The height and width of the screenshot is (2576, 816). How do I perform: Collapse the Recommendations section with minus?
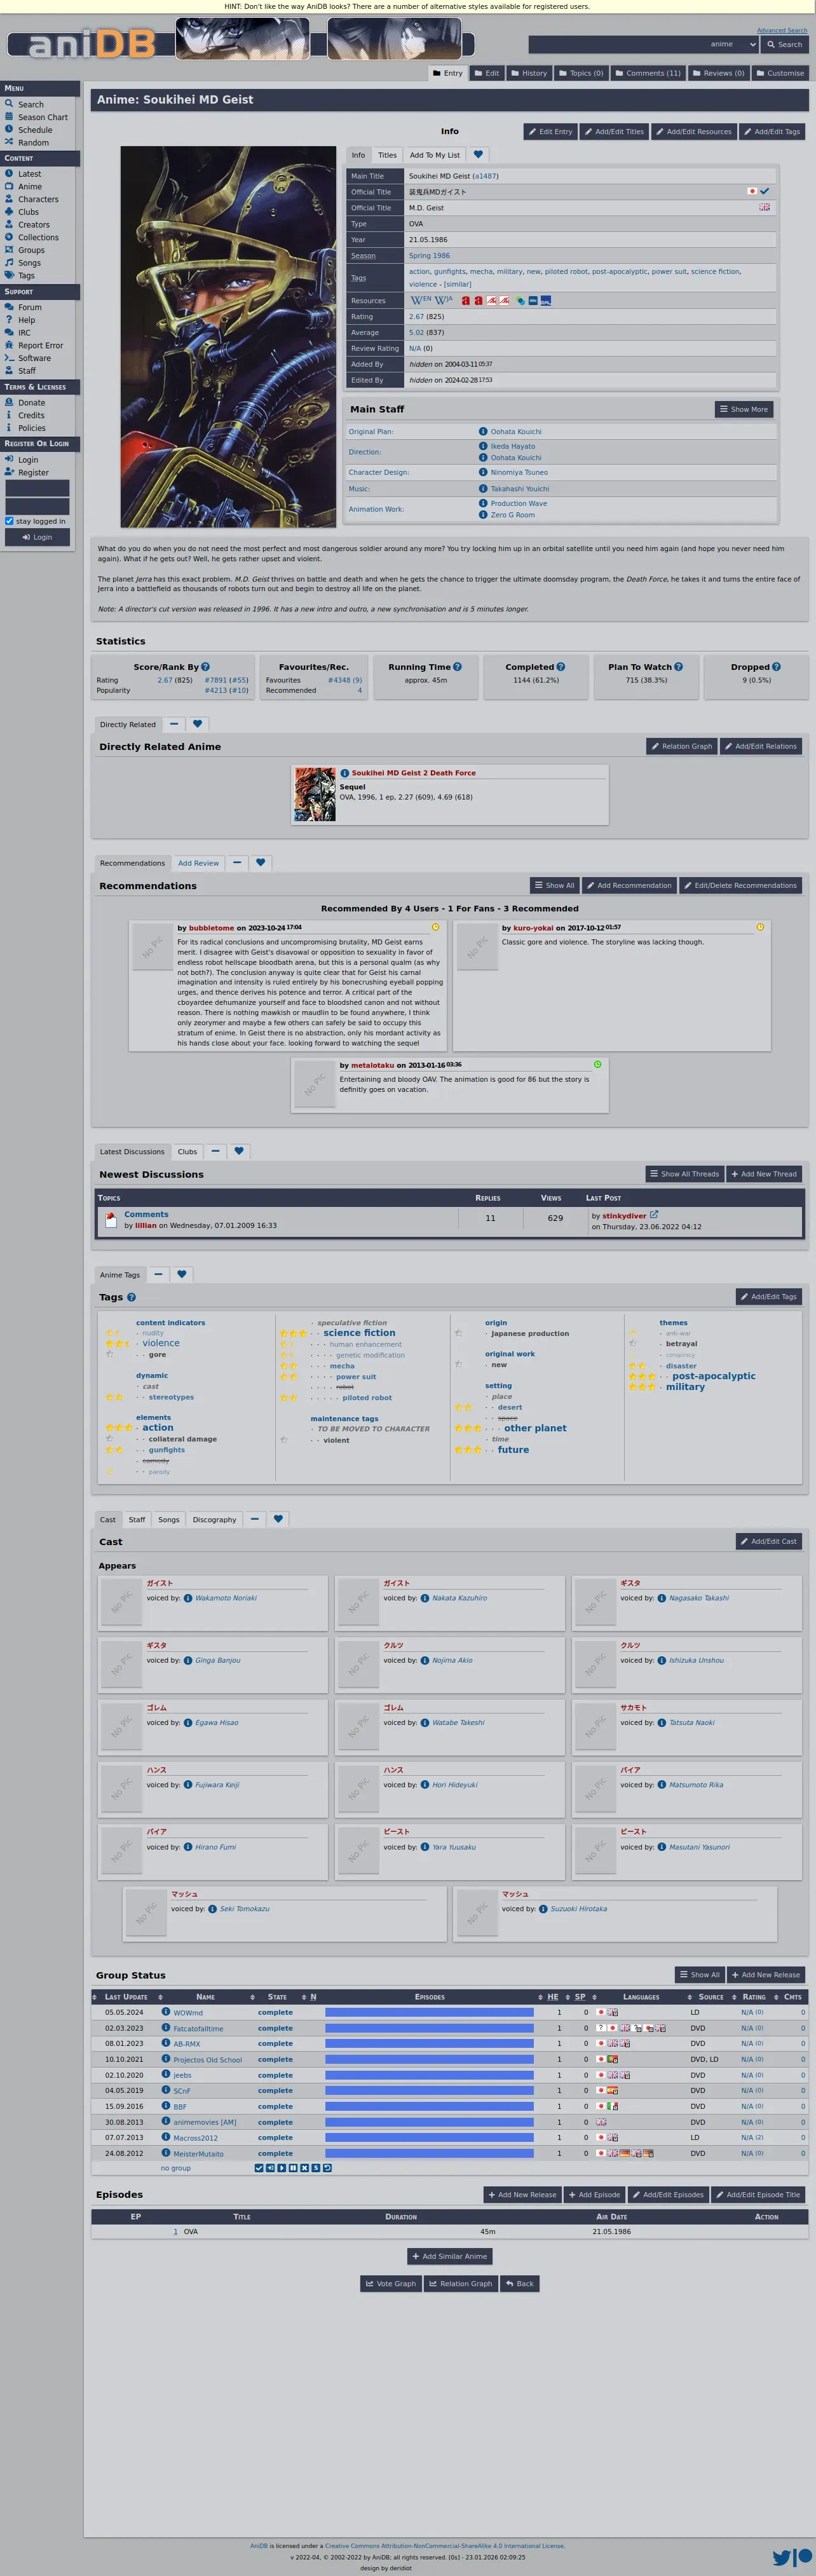[x=237, y=862]
